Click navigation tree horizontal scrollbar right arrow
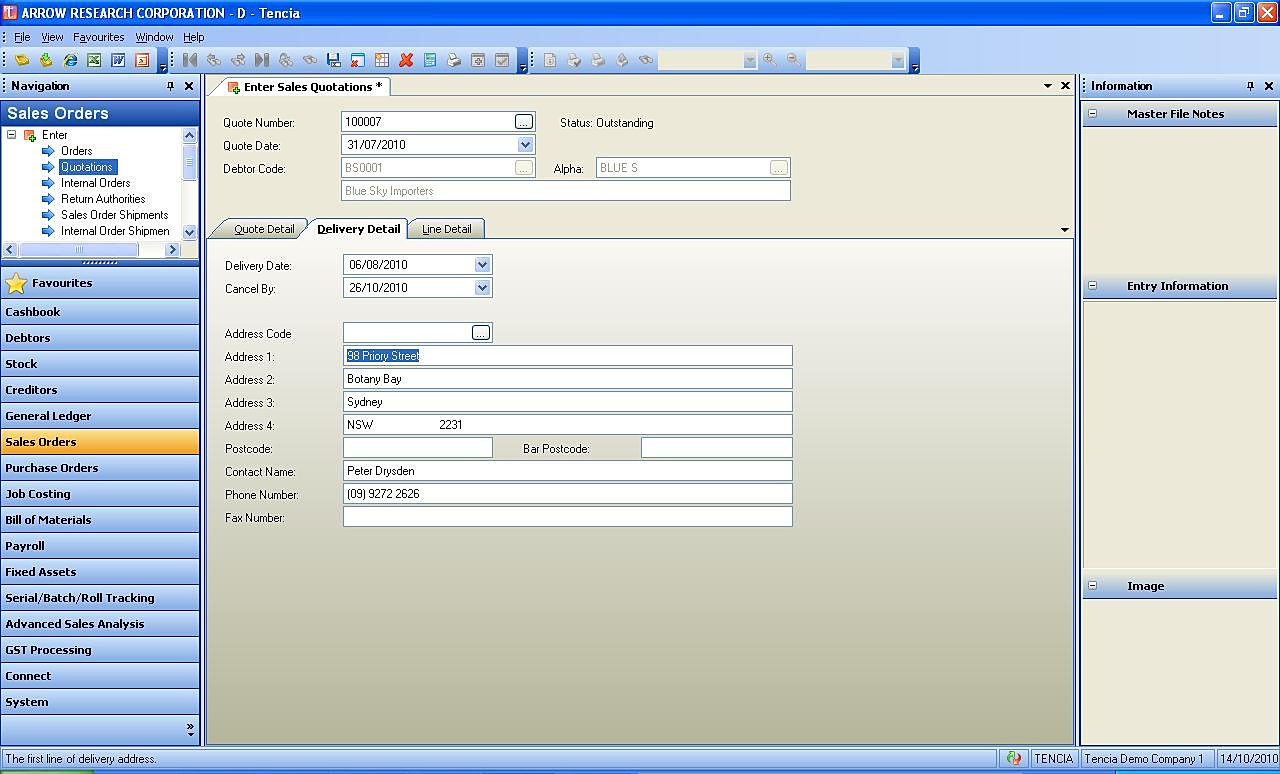 click(172, 250)
